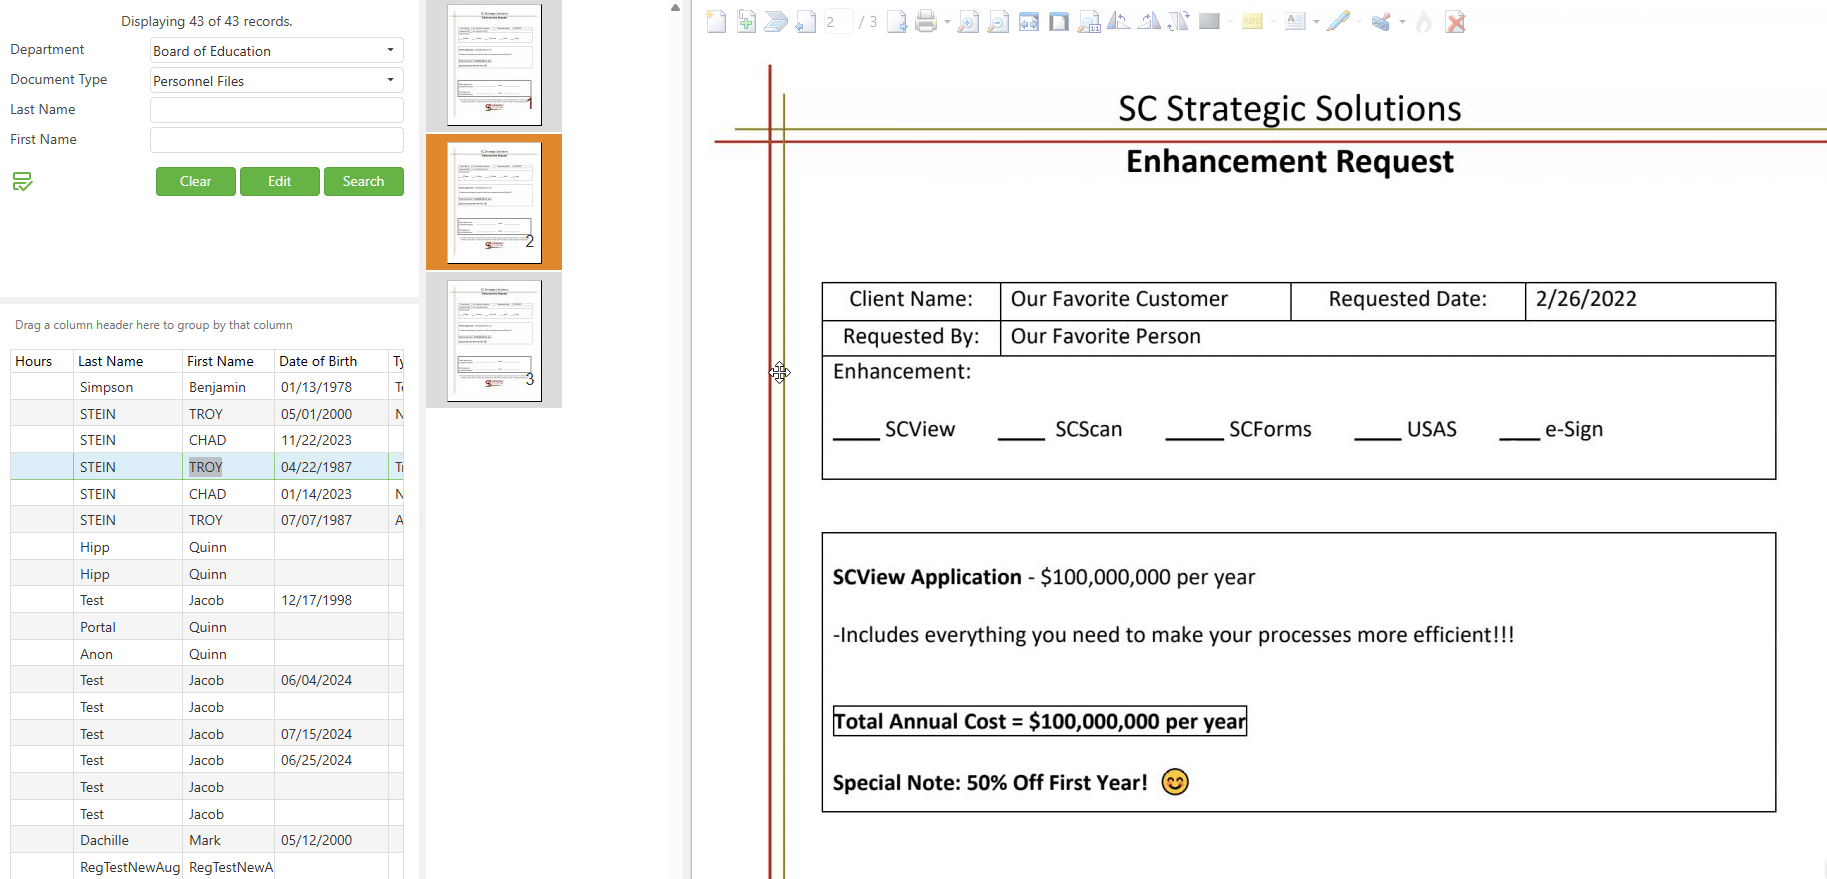
Task: Click the Last Name search field
Action: coord(277,110)
